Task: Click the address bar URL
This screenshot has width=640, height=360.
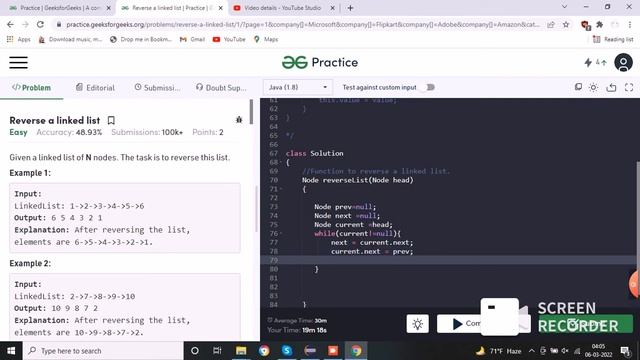Action: 302,24
